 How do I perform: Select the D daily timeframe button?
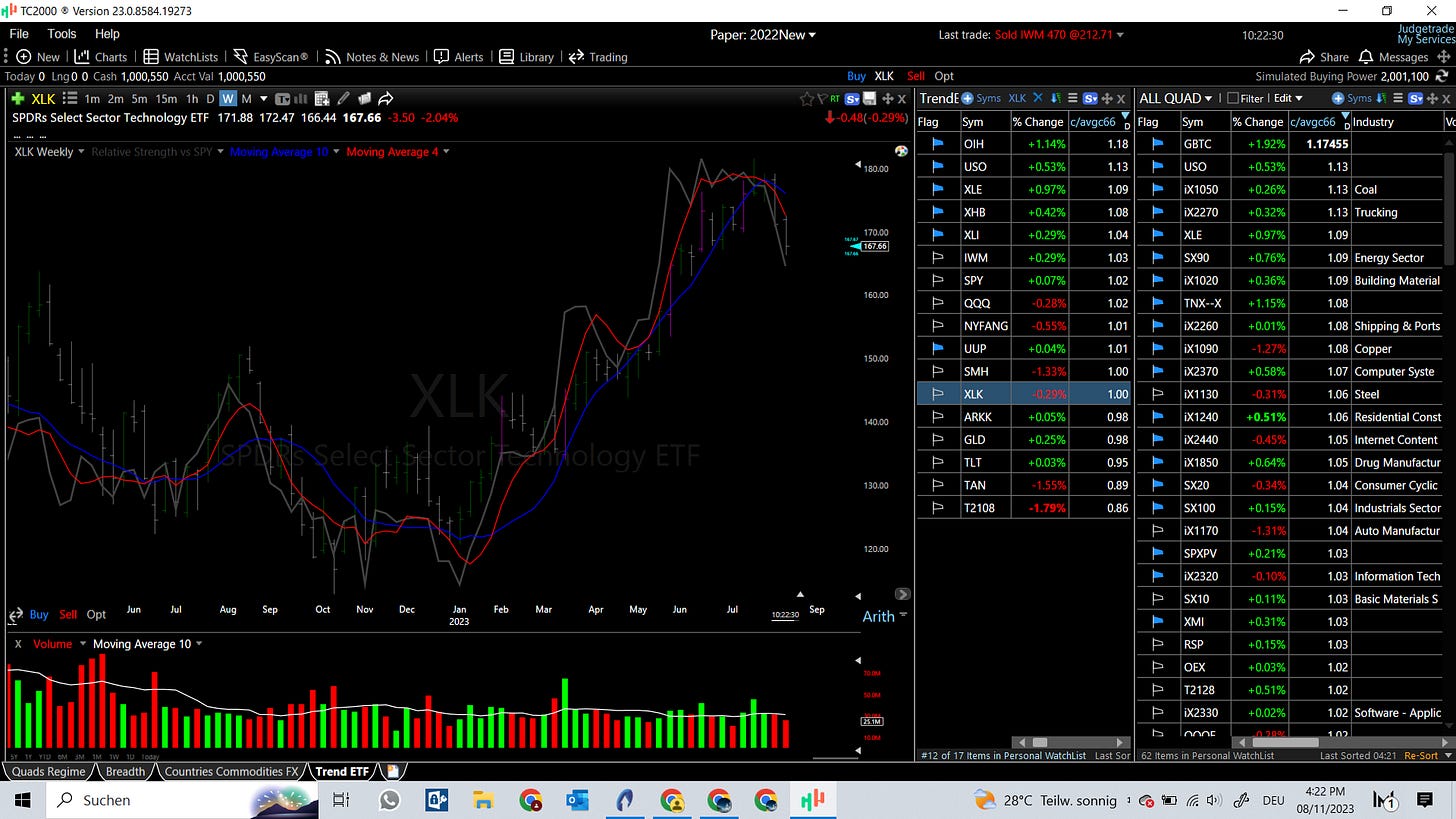pyautogui.click(x=210, y=98)
